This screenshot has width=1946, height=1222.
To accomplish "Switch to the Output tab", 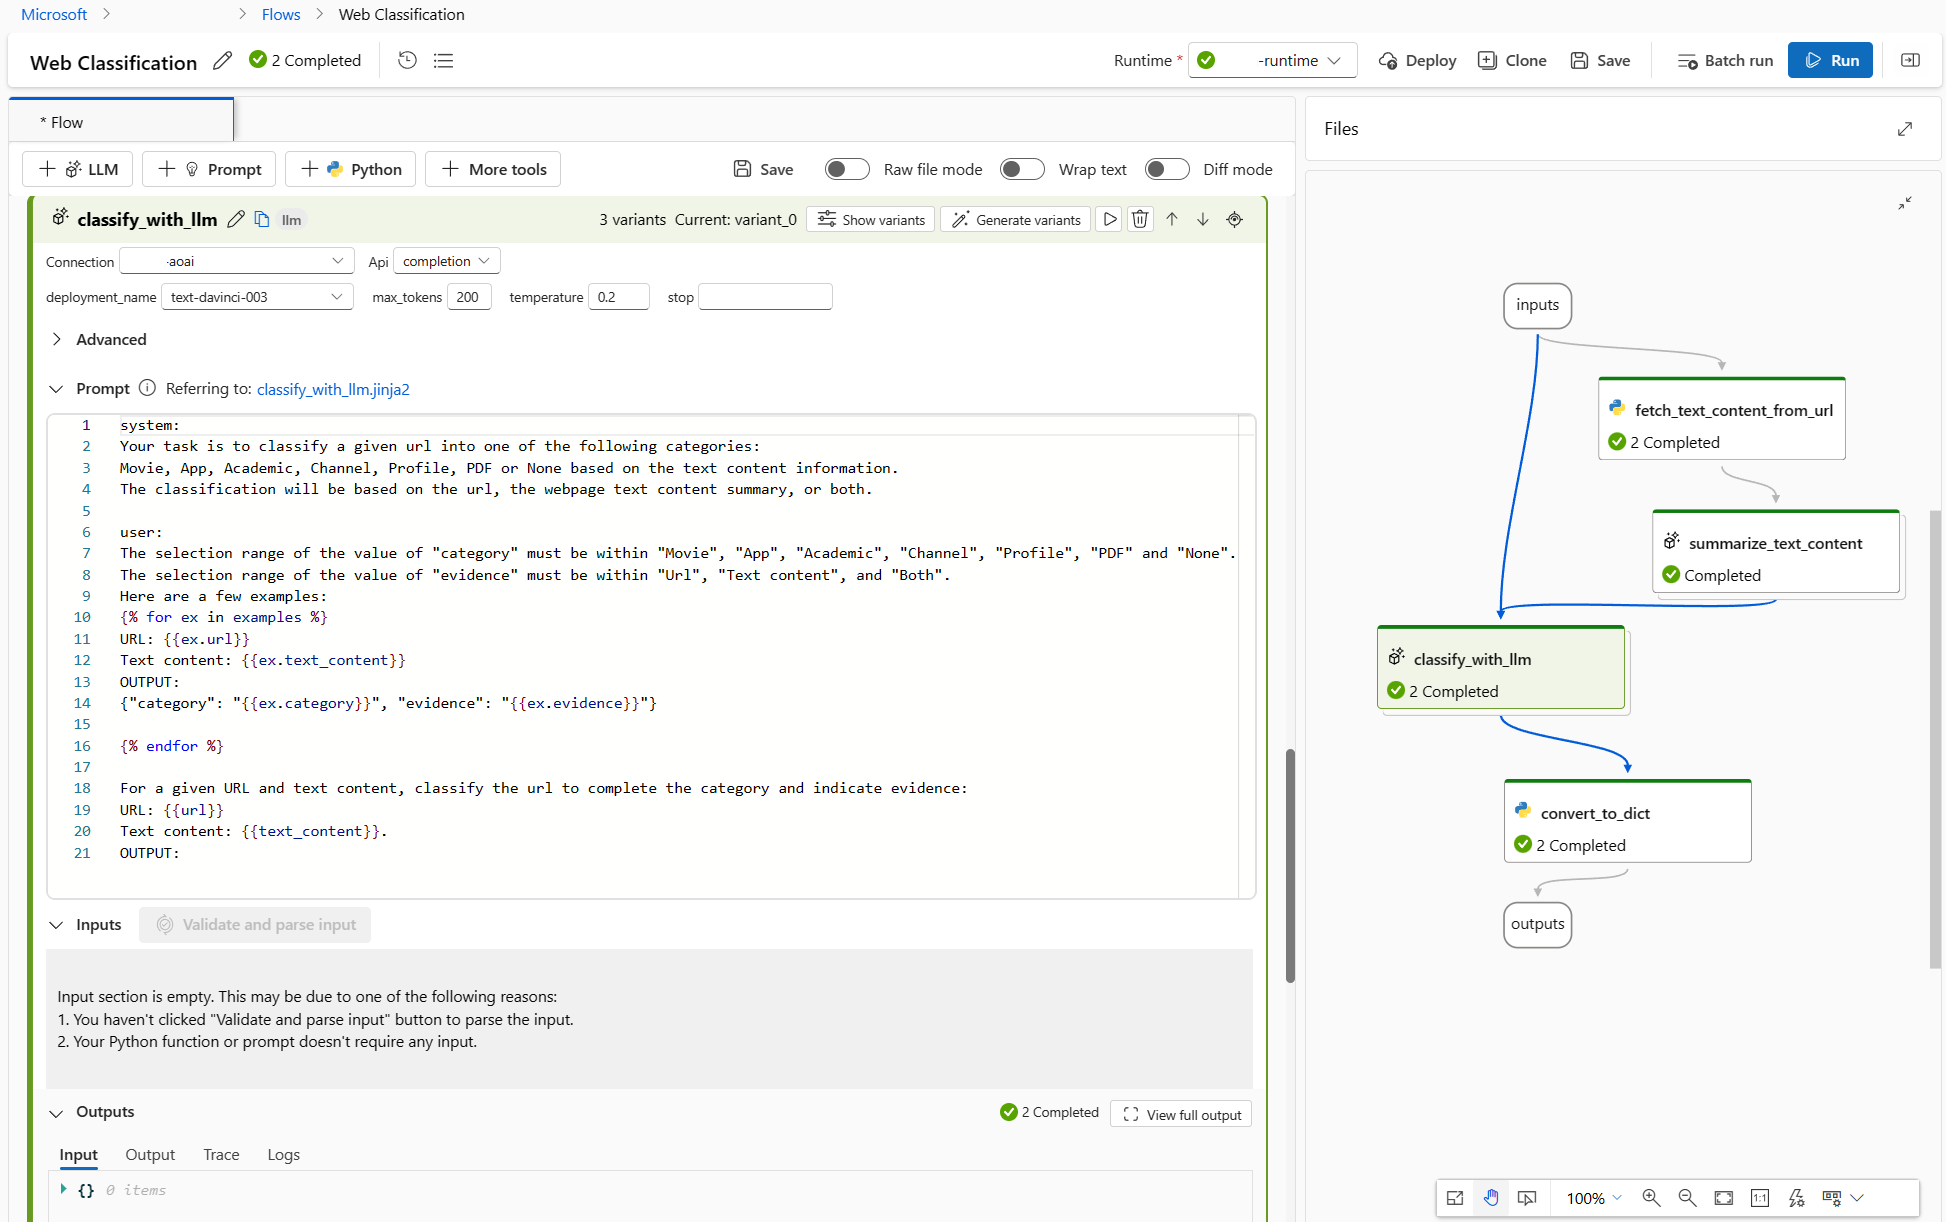I will click(x=151, y=1154).
